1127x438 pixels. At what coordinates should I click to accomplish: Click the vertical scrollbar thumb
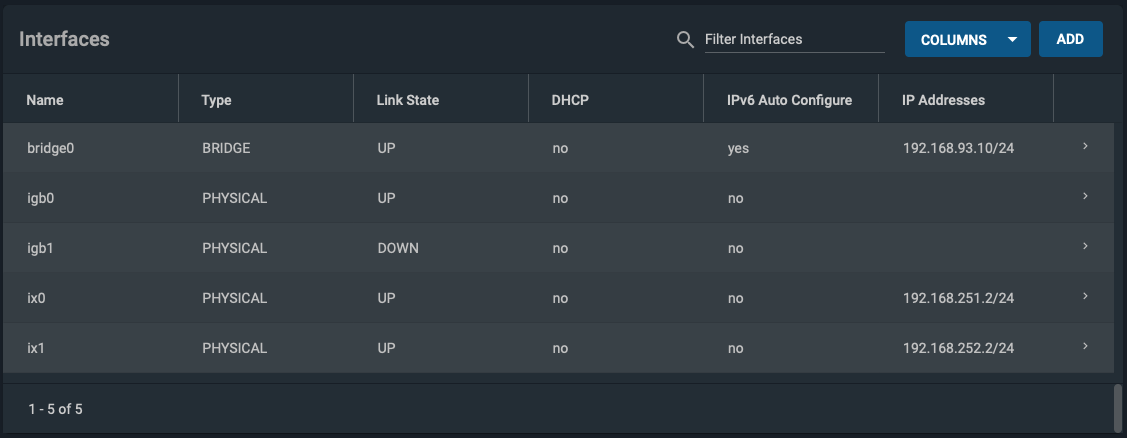1118,408
